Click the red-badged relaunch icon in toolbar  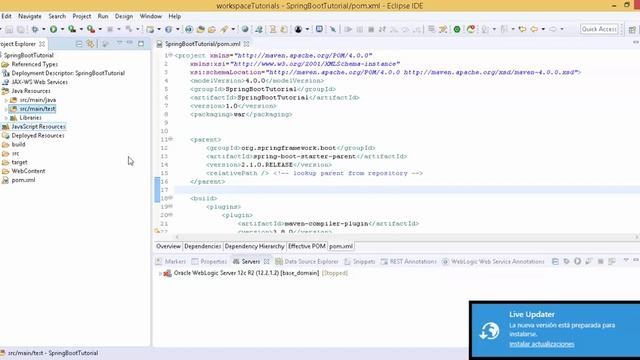tap(471, 29)
